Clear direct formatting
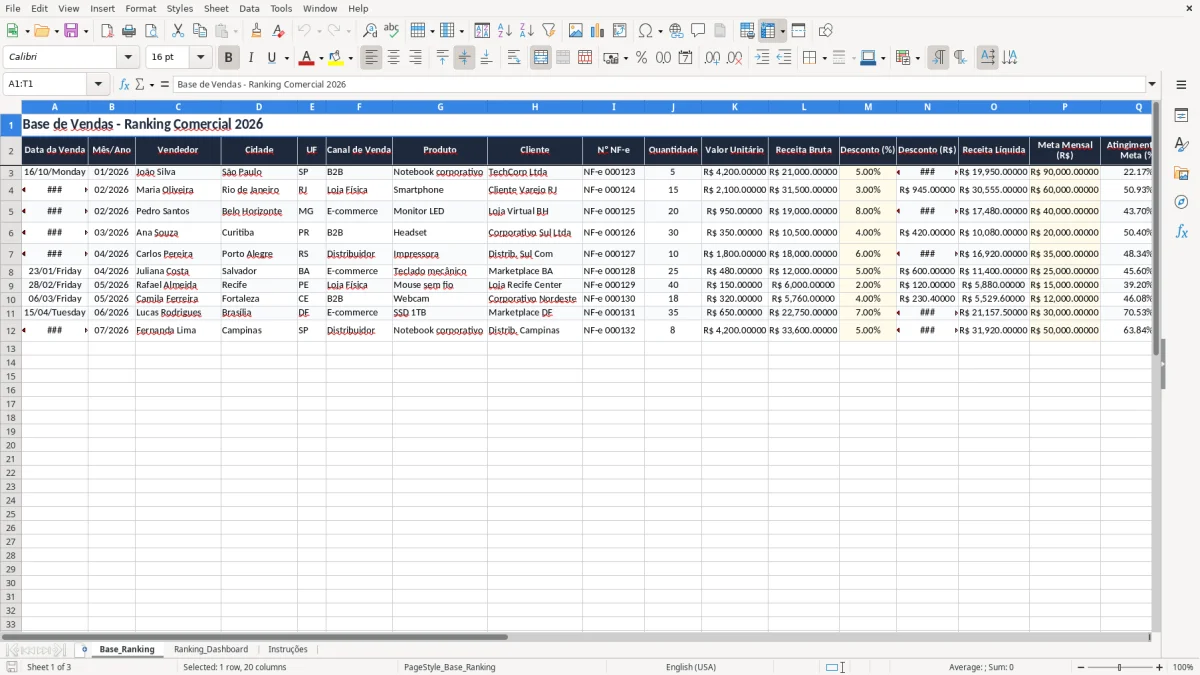This screenshot has width=1200, height=675. [278, 31]
